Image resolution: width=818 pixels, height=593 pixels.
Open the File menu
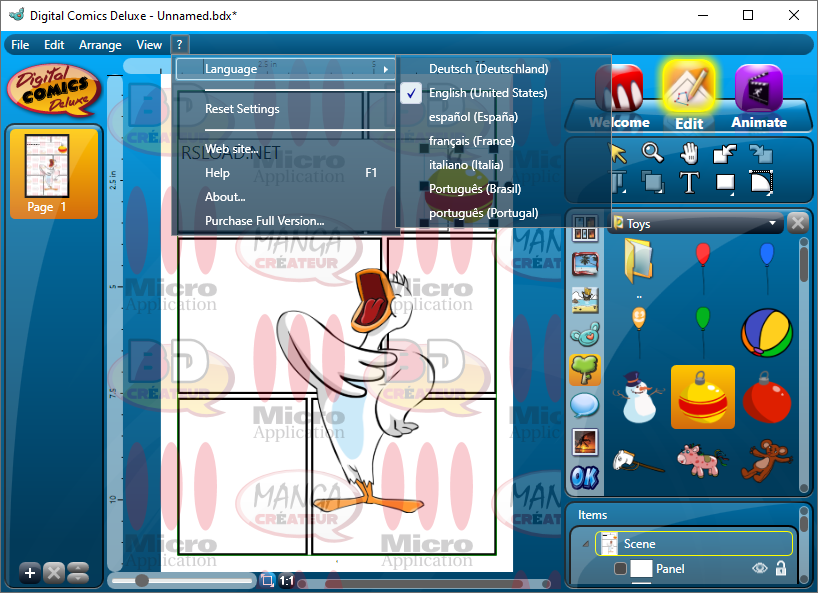click(x=20, y=45)
